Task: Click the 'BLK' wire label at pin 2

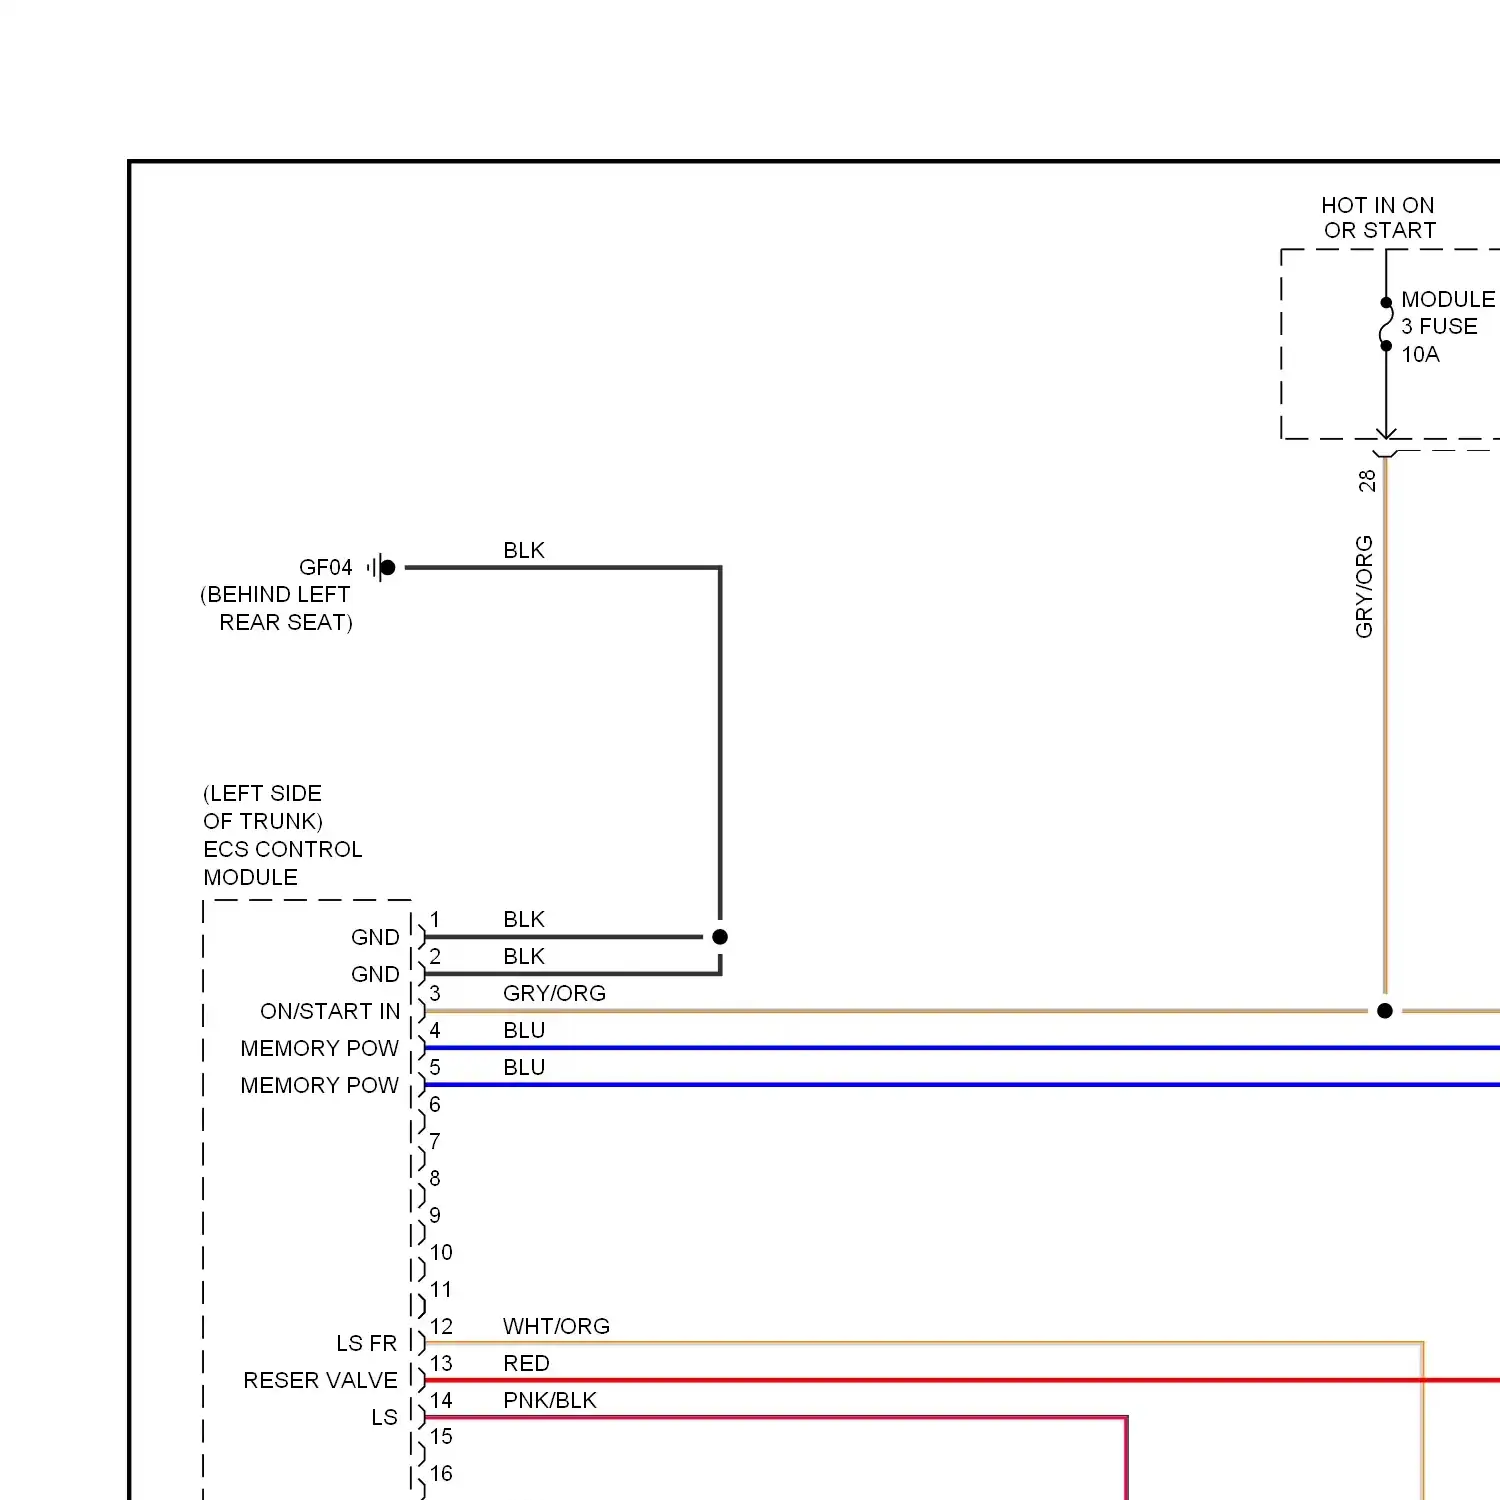Action: pyautogui.click(x=524, y=956)
